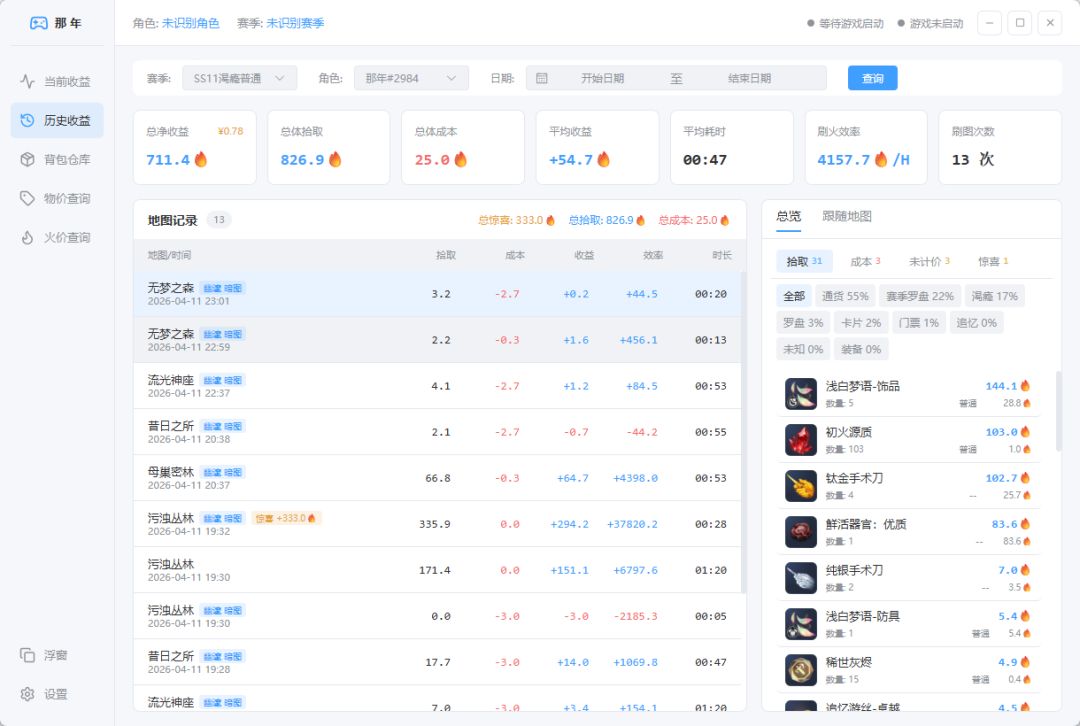
Task: Click the 等待游戏启动 status indicator
Action: pos(845,23)
